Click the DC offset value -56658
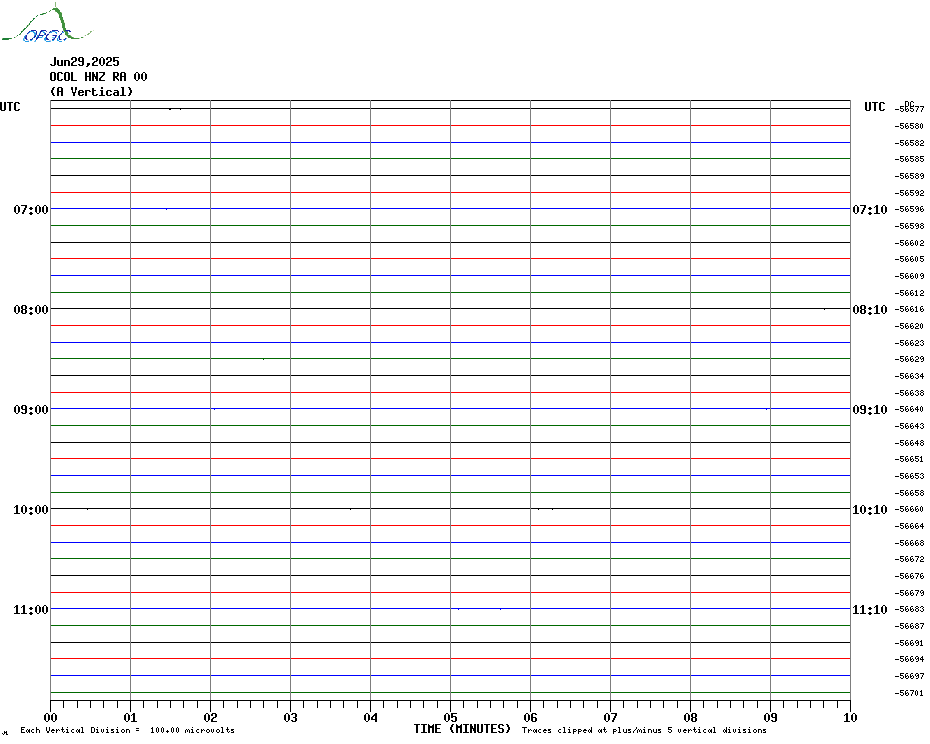The image size is (930, 744). pyautogui.click(x=909, y=494)
